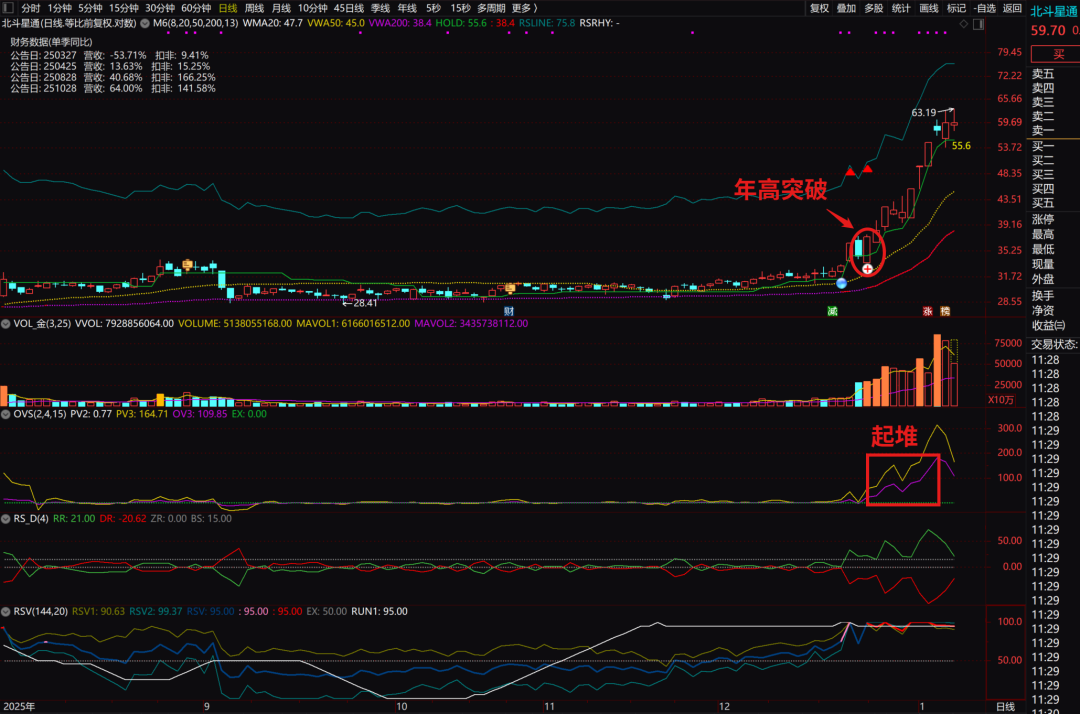
Task: Open main chart indicator settings next to 对数
Action: pos(145,23)
